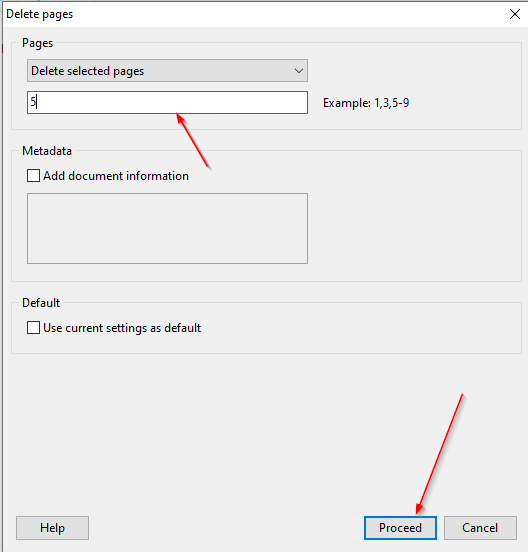Close the dialog using the X icon
The image size is (528, 552).
(x=515, y=14)
